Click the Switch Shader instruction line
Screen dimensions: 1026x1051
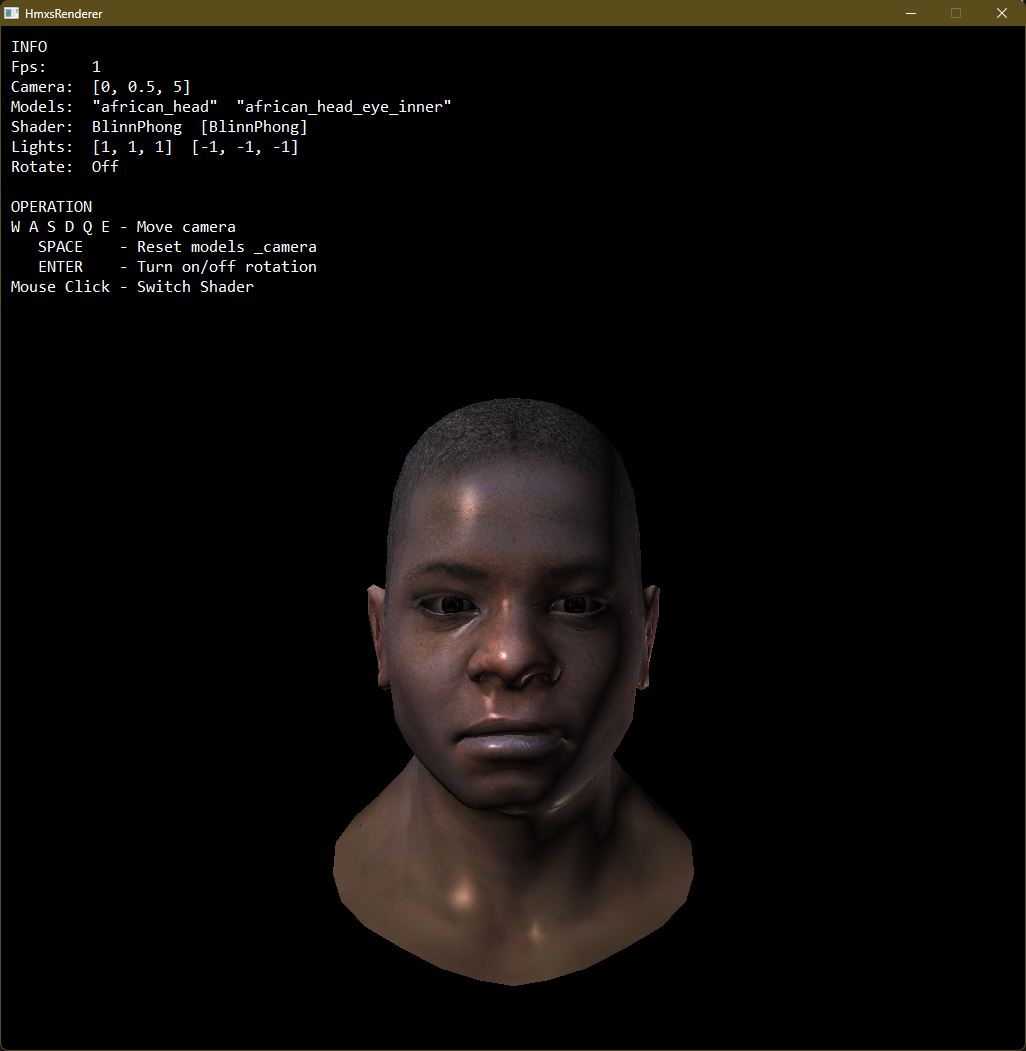[x=132, y=287]
